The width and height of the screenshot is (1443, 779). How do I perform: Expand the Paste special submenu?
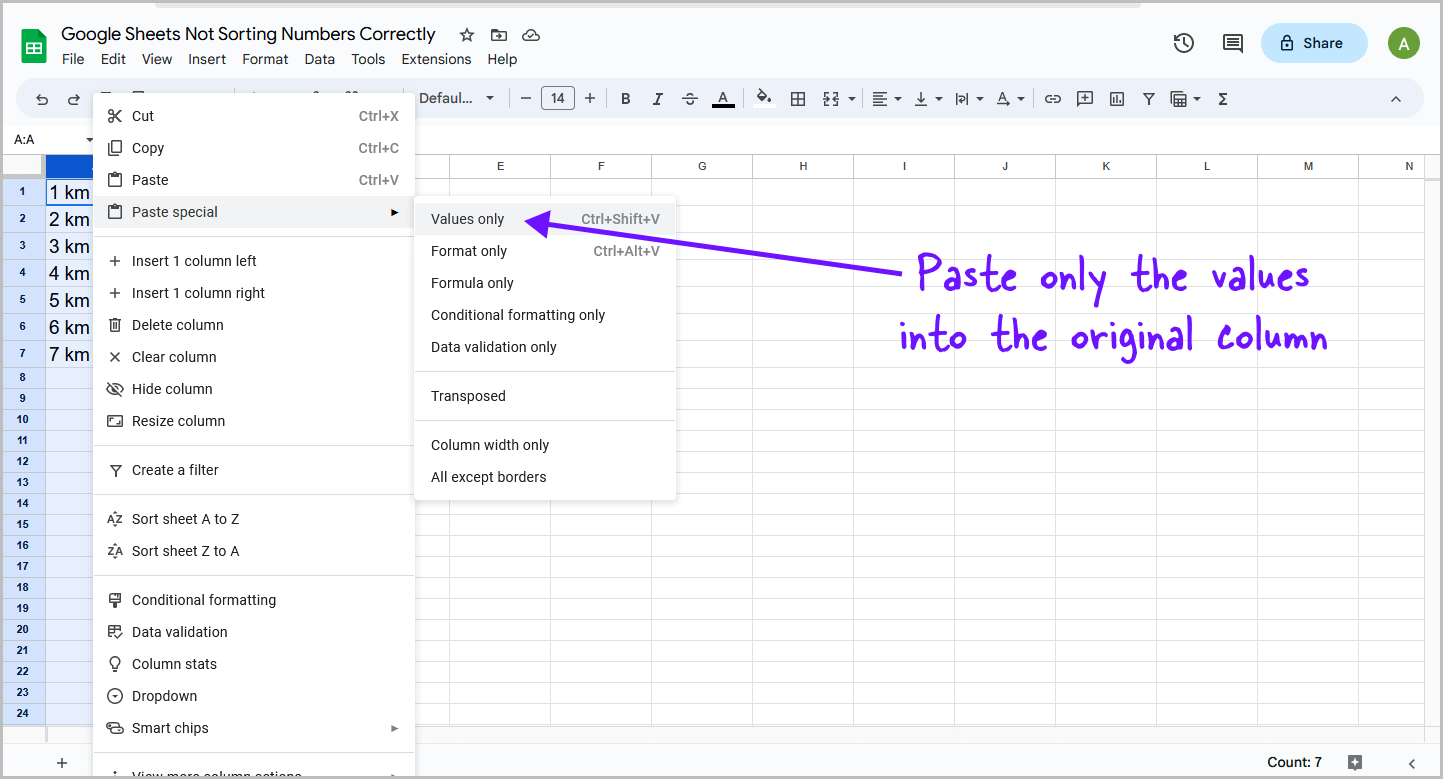pos(253,212)
